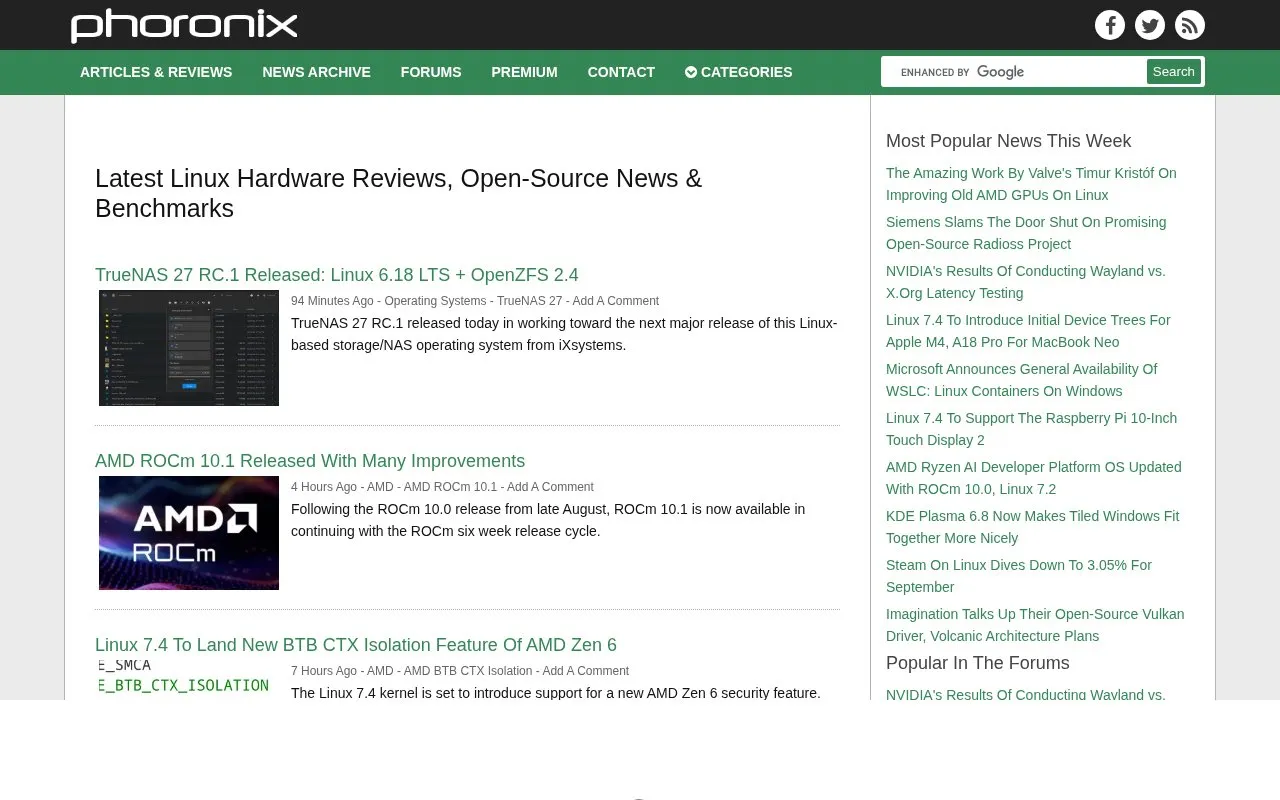Open Valve's Timur Kristóf AMD GPUs article
This screenshot has height=800, width=1280.
pyautogui.click(x=1031, y=184)
